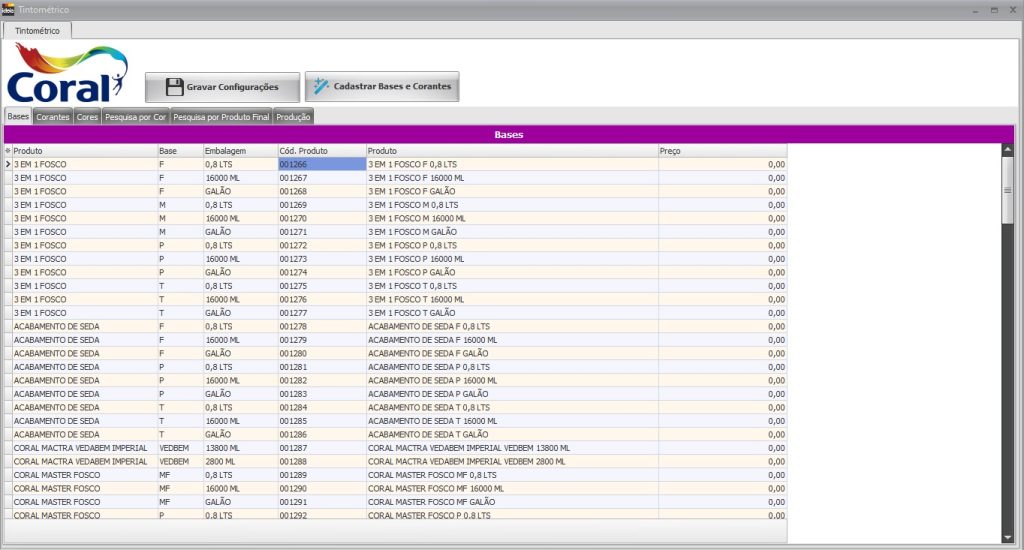Click the magic wand register icon
This screenshot has height=550, width=1024.
(x=321, y=87)
